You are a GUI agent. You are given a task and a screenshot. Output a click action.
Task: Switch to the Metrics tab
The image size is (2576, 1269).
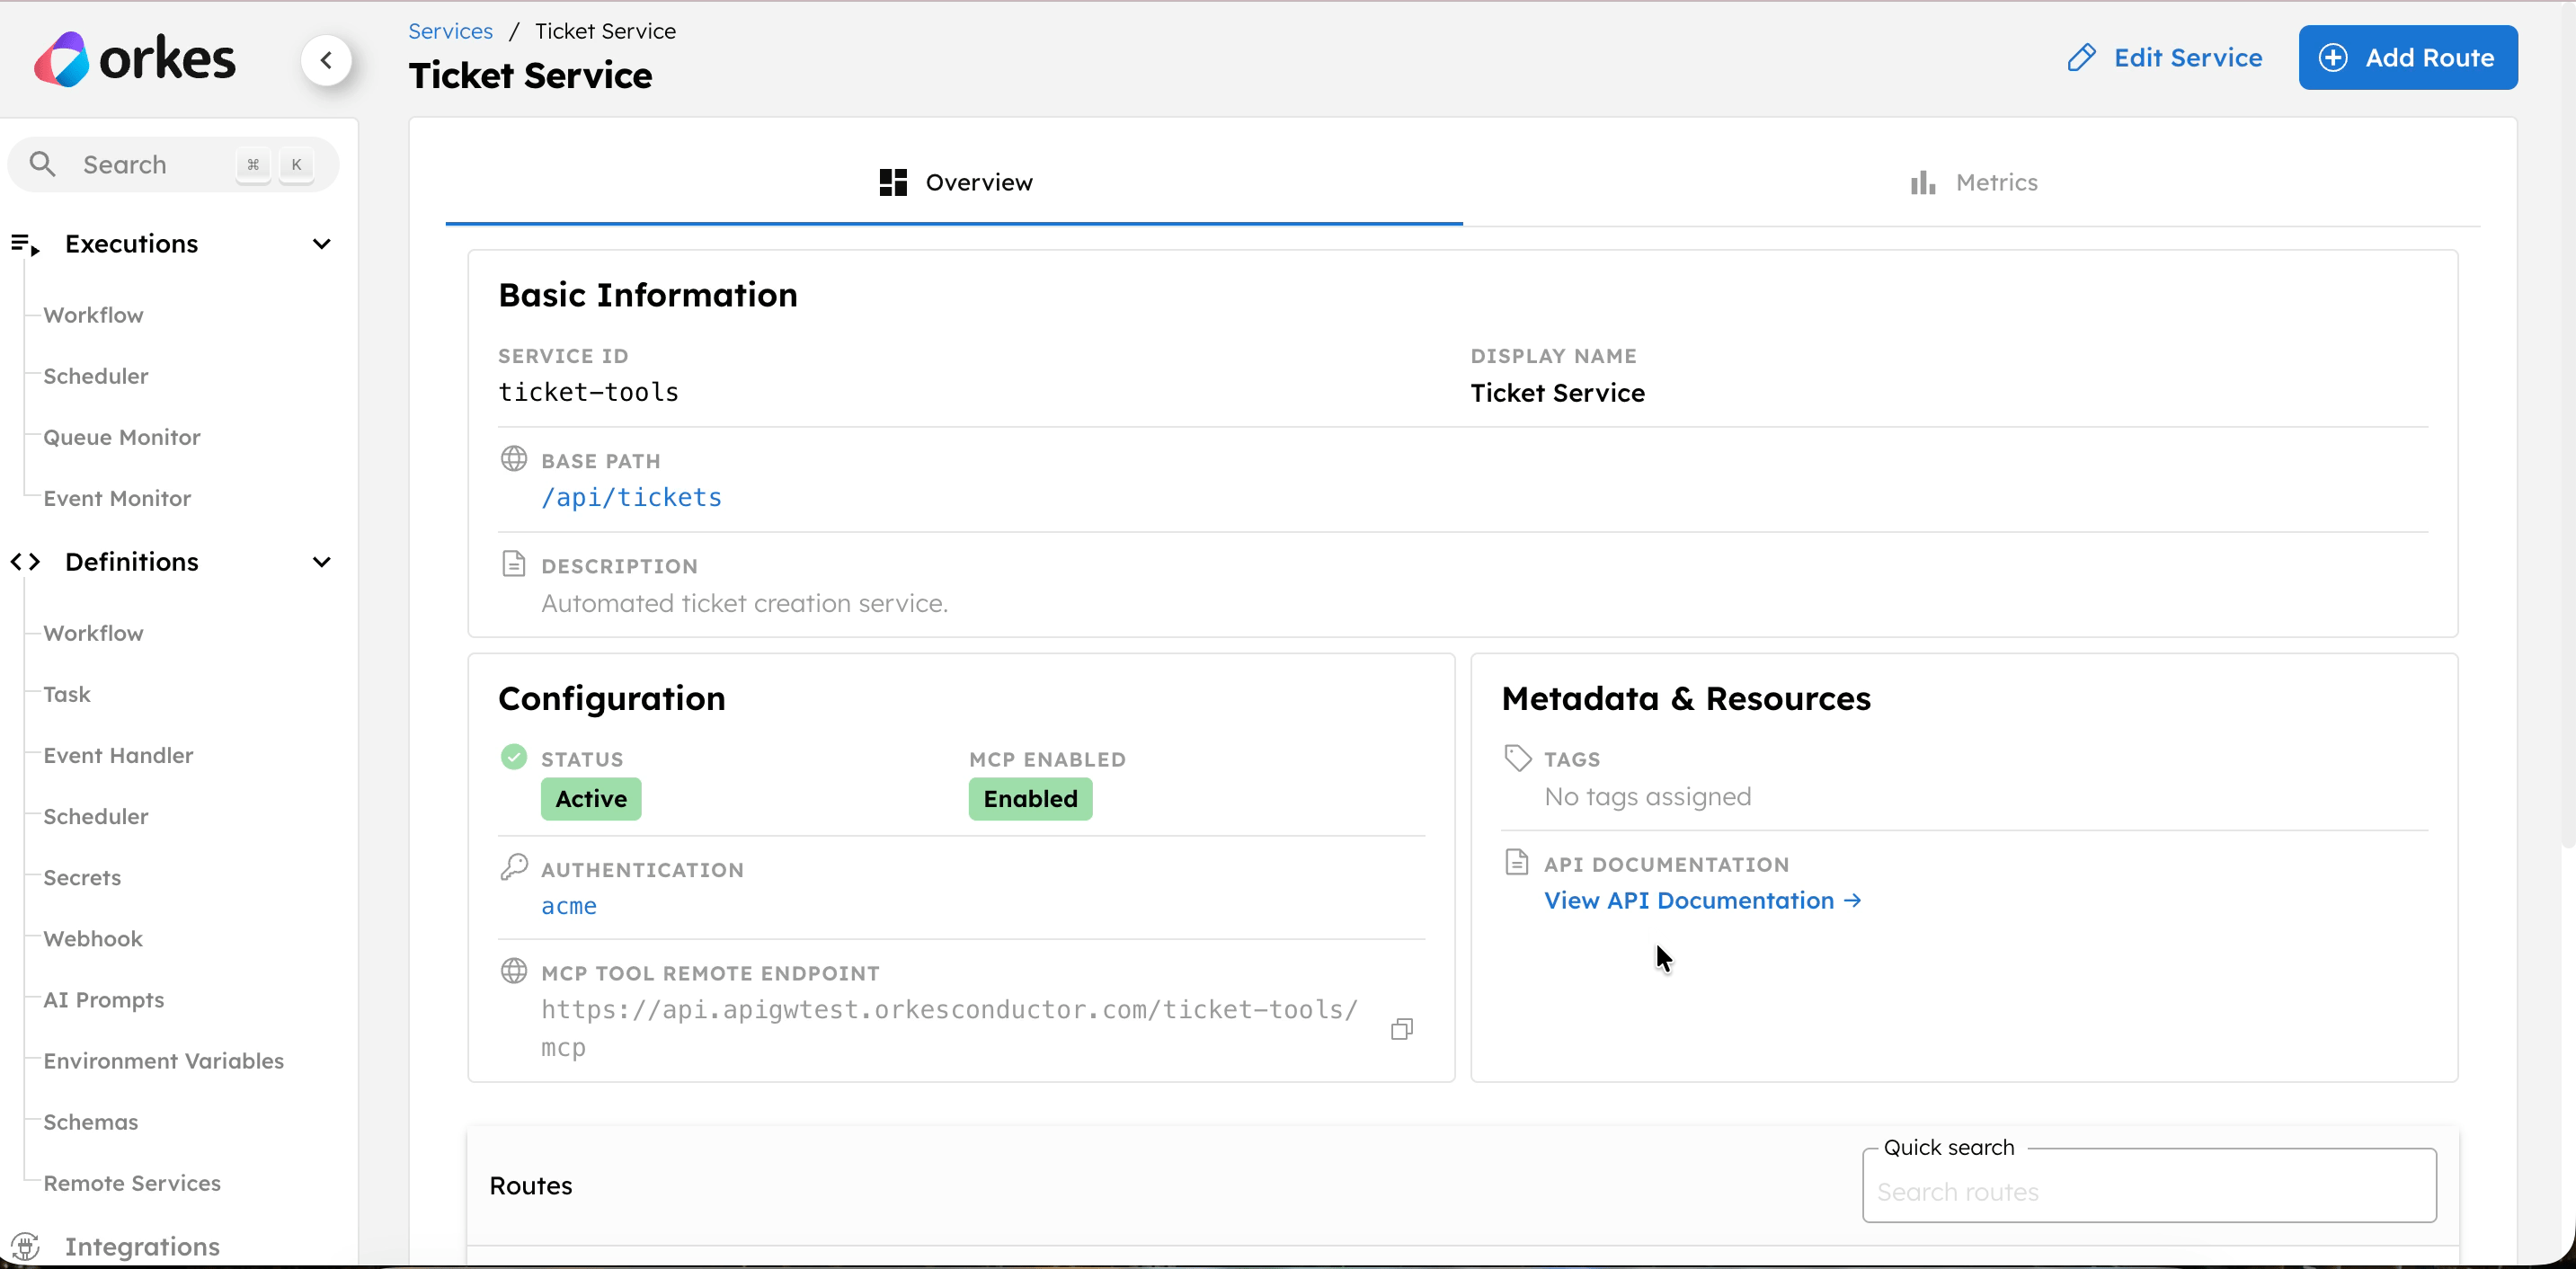[1995, 182]
